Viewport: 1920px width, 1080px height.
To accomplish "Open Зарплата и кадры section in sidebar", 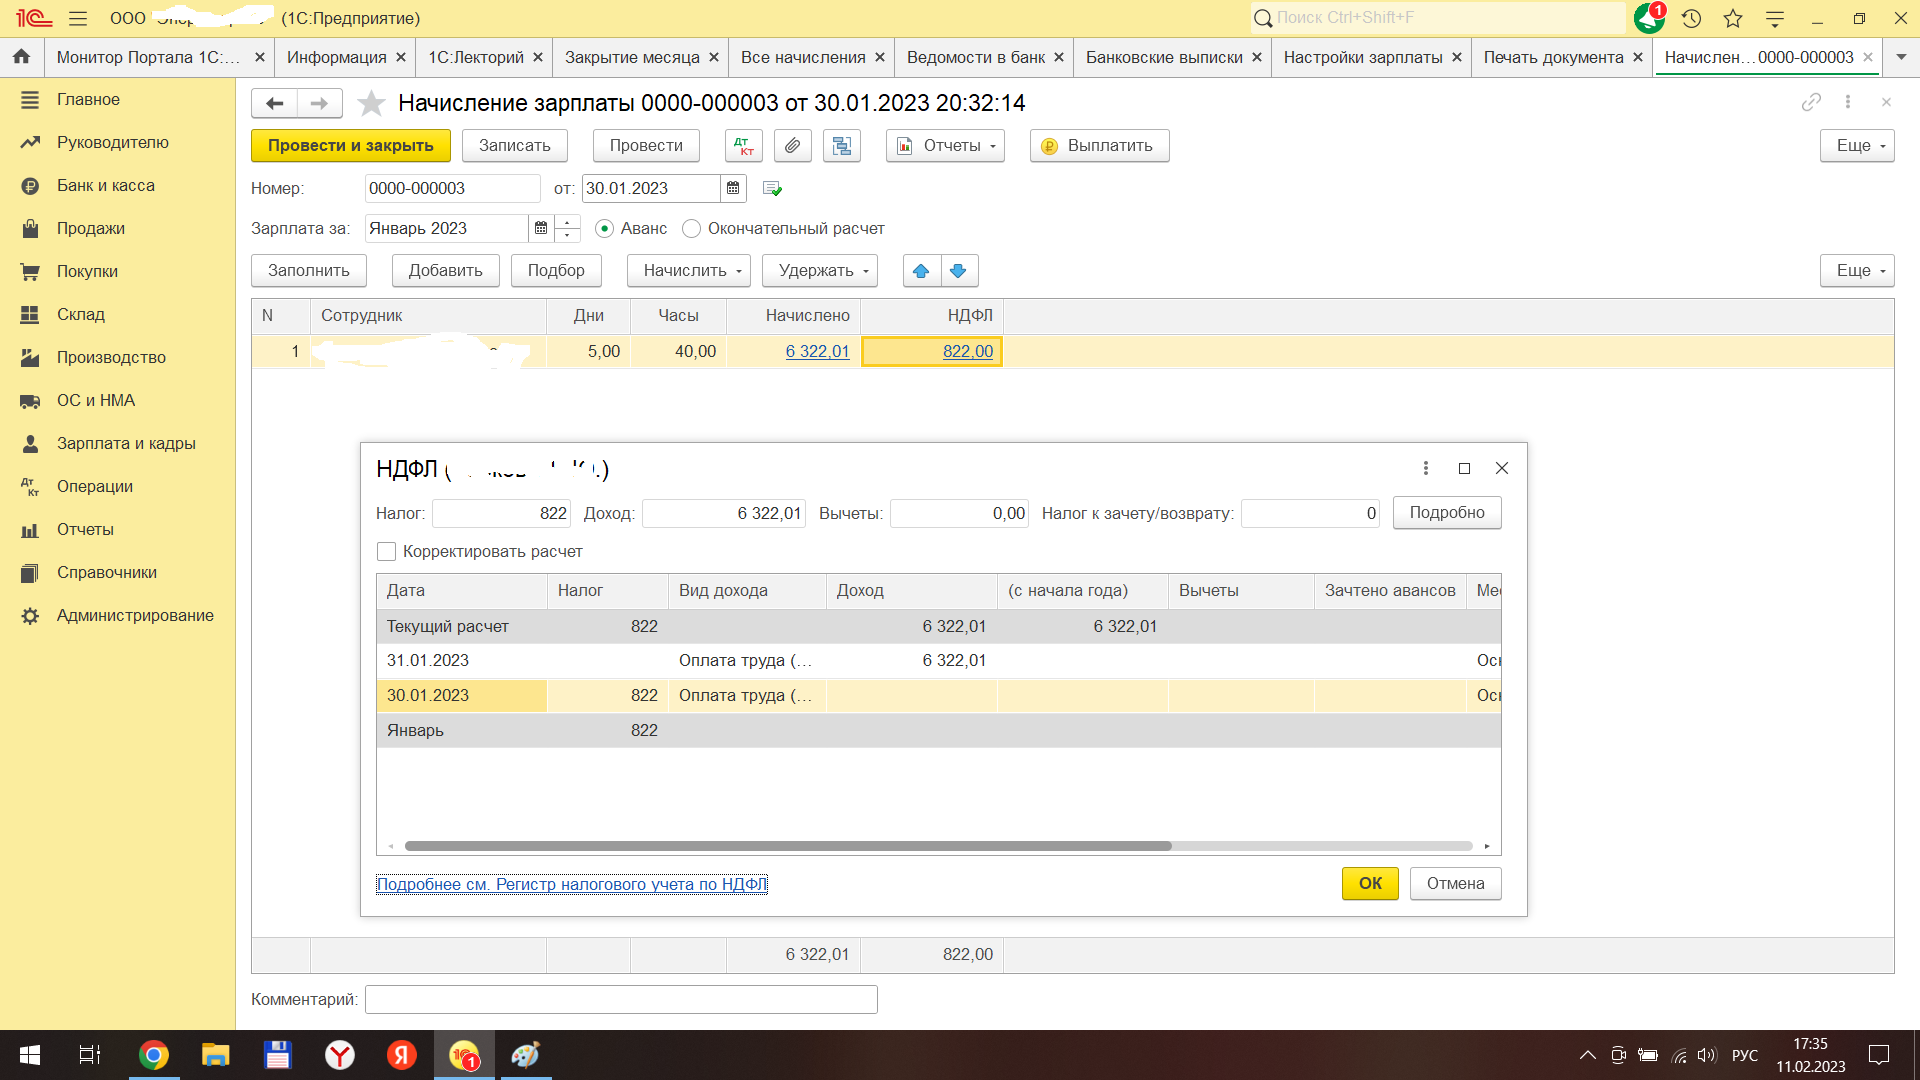I will click(126, 443).
